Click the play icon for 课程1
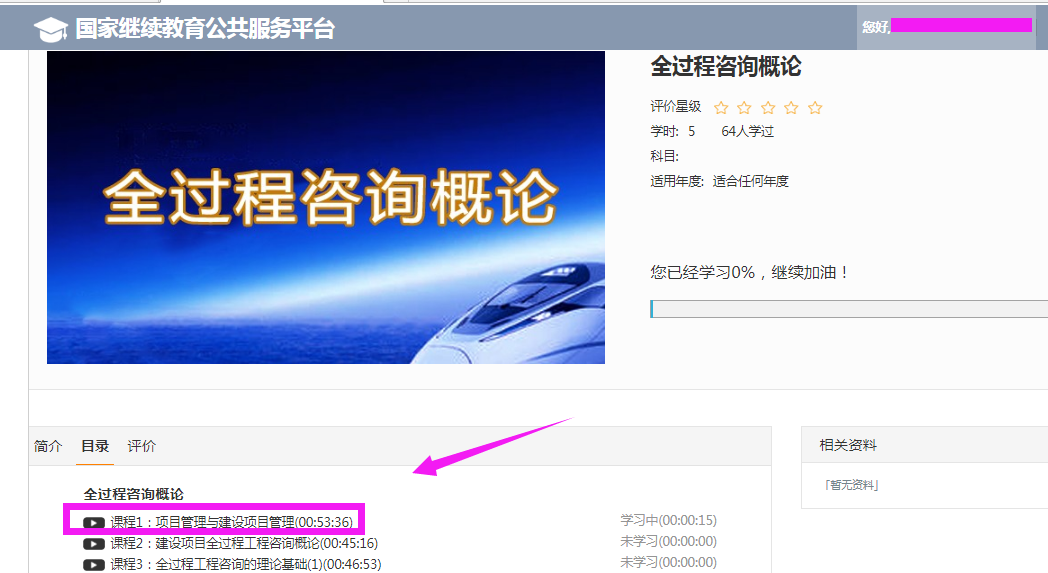The width and height of the screenshot is (1048, 573). [94, 523]
